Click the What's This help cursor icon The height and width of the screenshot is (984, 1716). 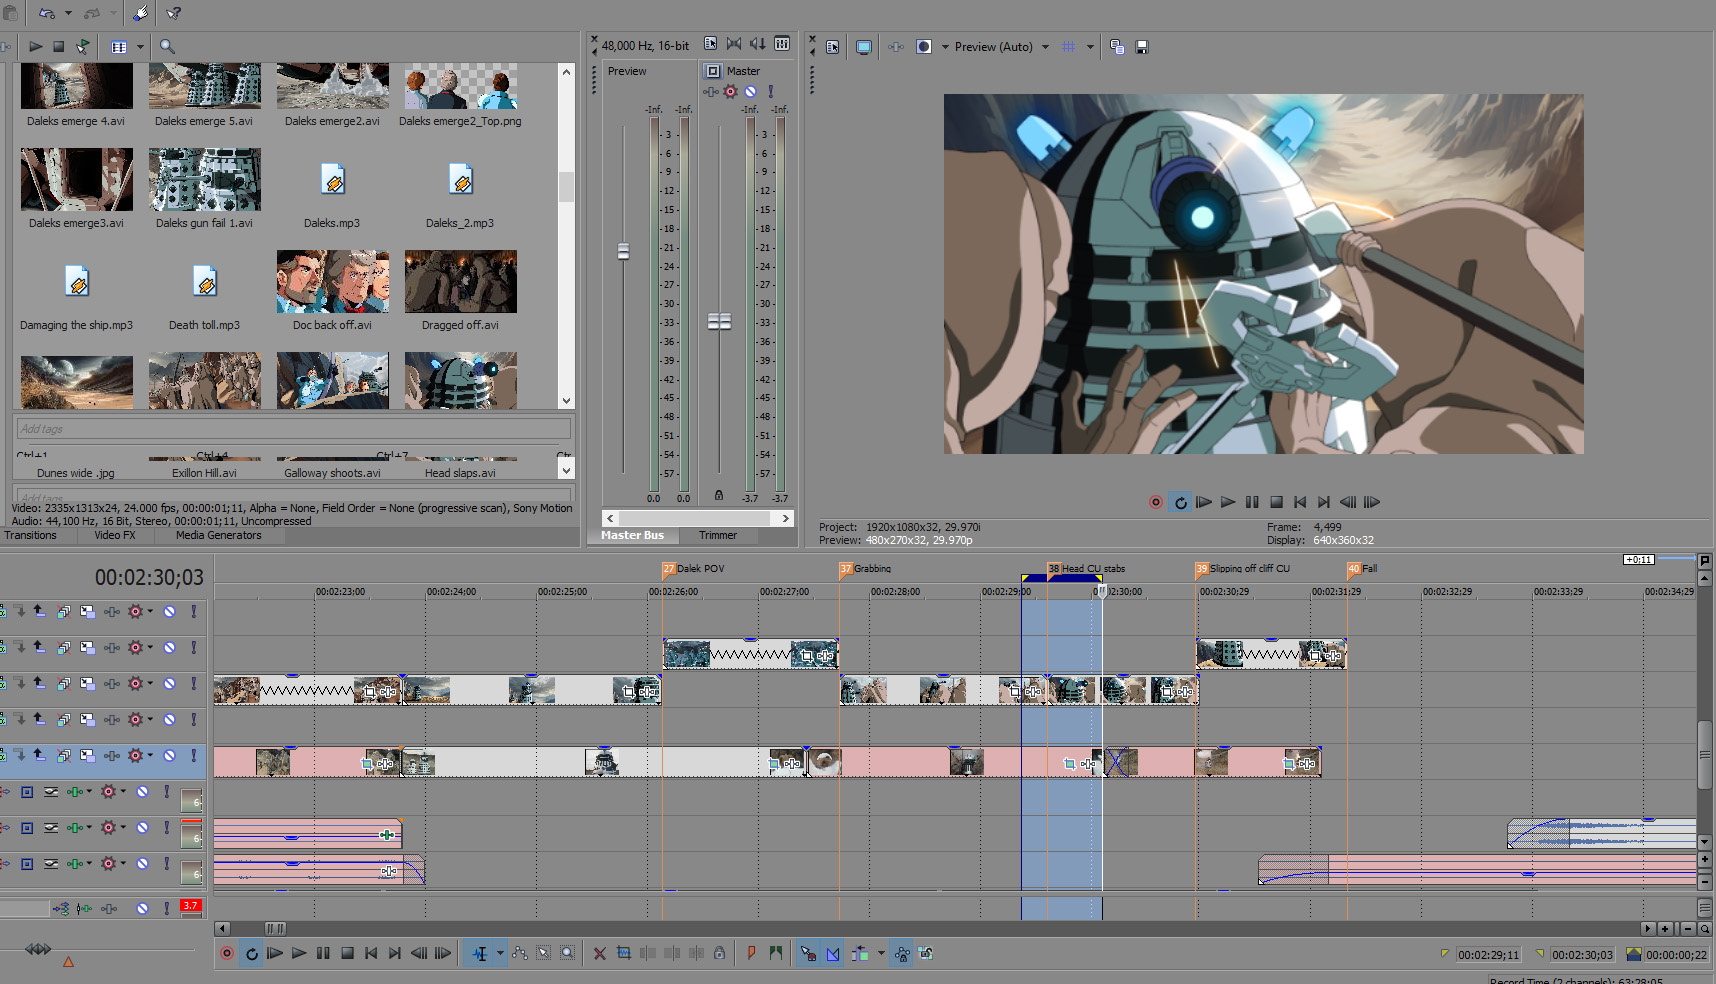click(x=174, y=13)
